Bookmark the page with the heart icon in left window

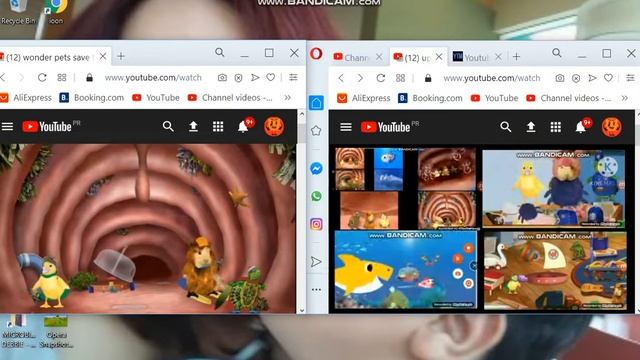coord(271,77)
